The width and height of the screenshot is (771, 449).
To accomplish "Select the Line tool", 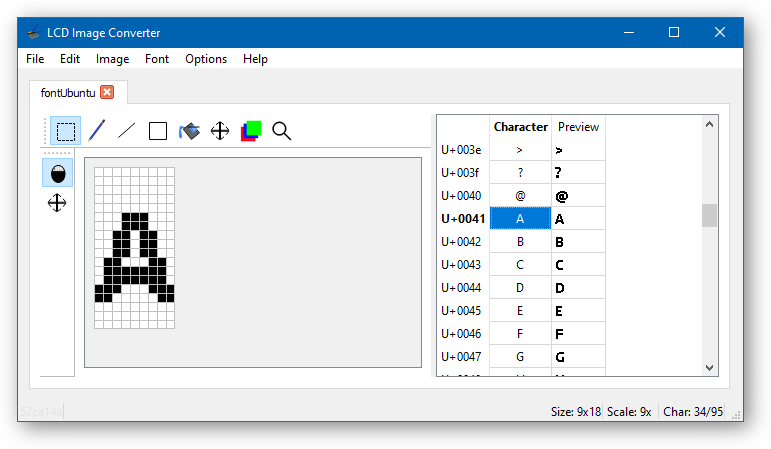I will [x=127, y=131].
